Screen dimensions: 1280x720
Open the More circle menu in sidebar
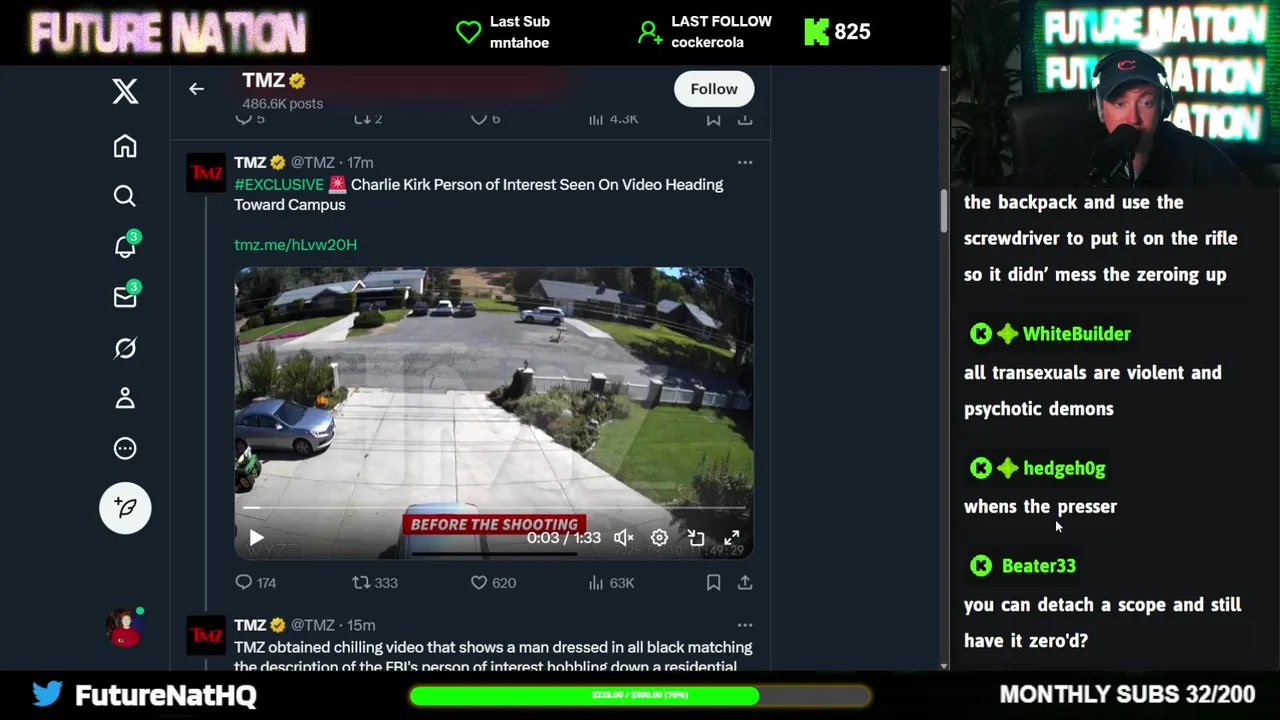click(x=125, y=449)
